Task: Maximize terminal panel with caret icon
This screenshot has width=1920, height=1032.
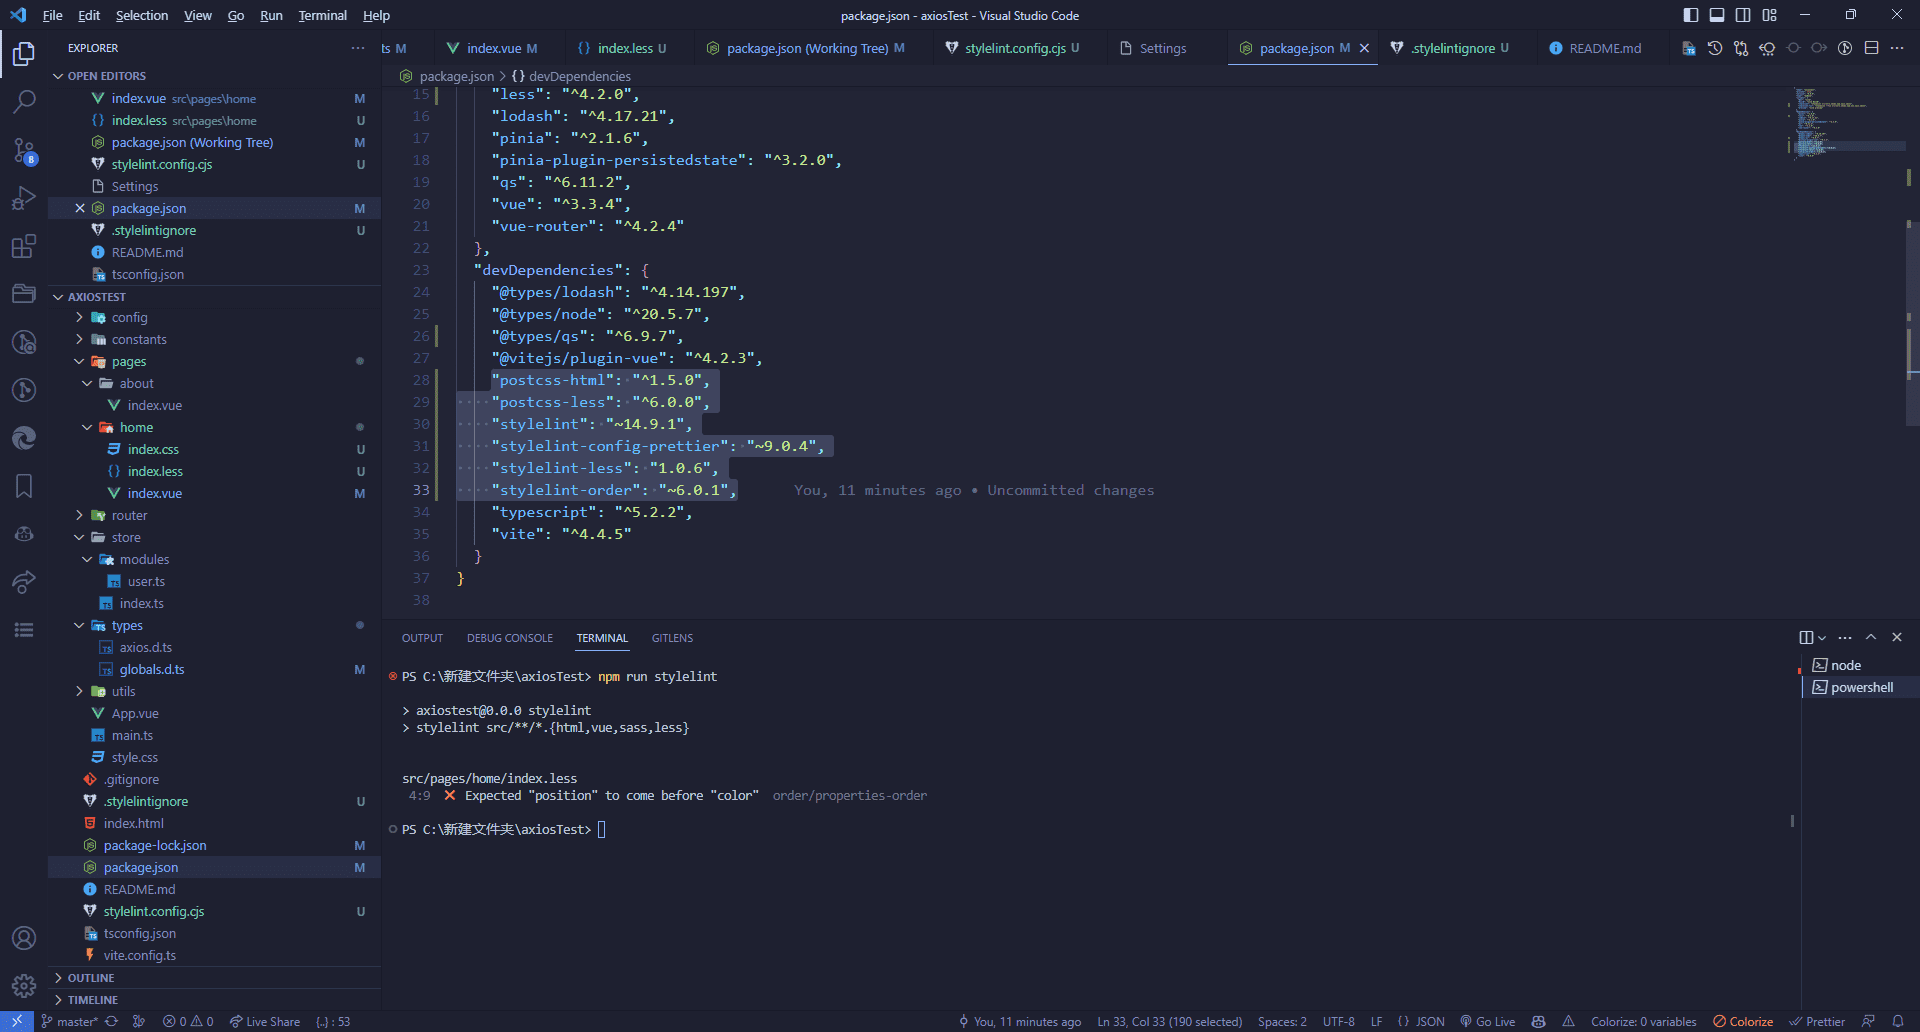Action: [x=1871, y=638]
